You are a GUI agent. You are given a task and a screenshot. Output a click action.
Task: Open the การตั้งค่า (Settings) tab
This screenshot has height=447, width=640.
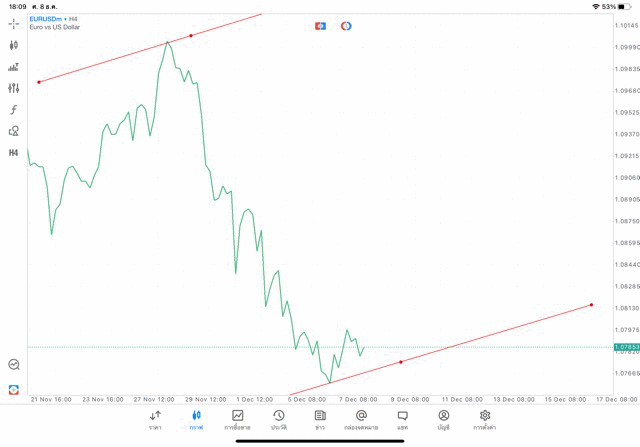[x=485, y=419]
